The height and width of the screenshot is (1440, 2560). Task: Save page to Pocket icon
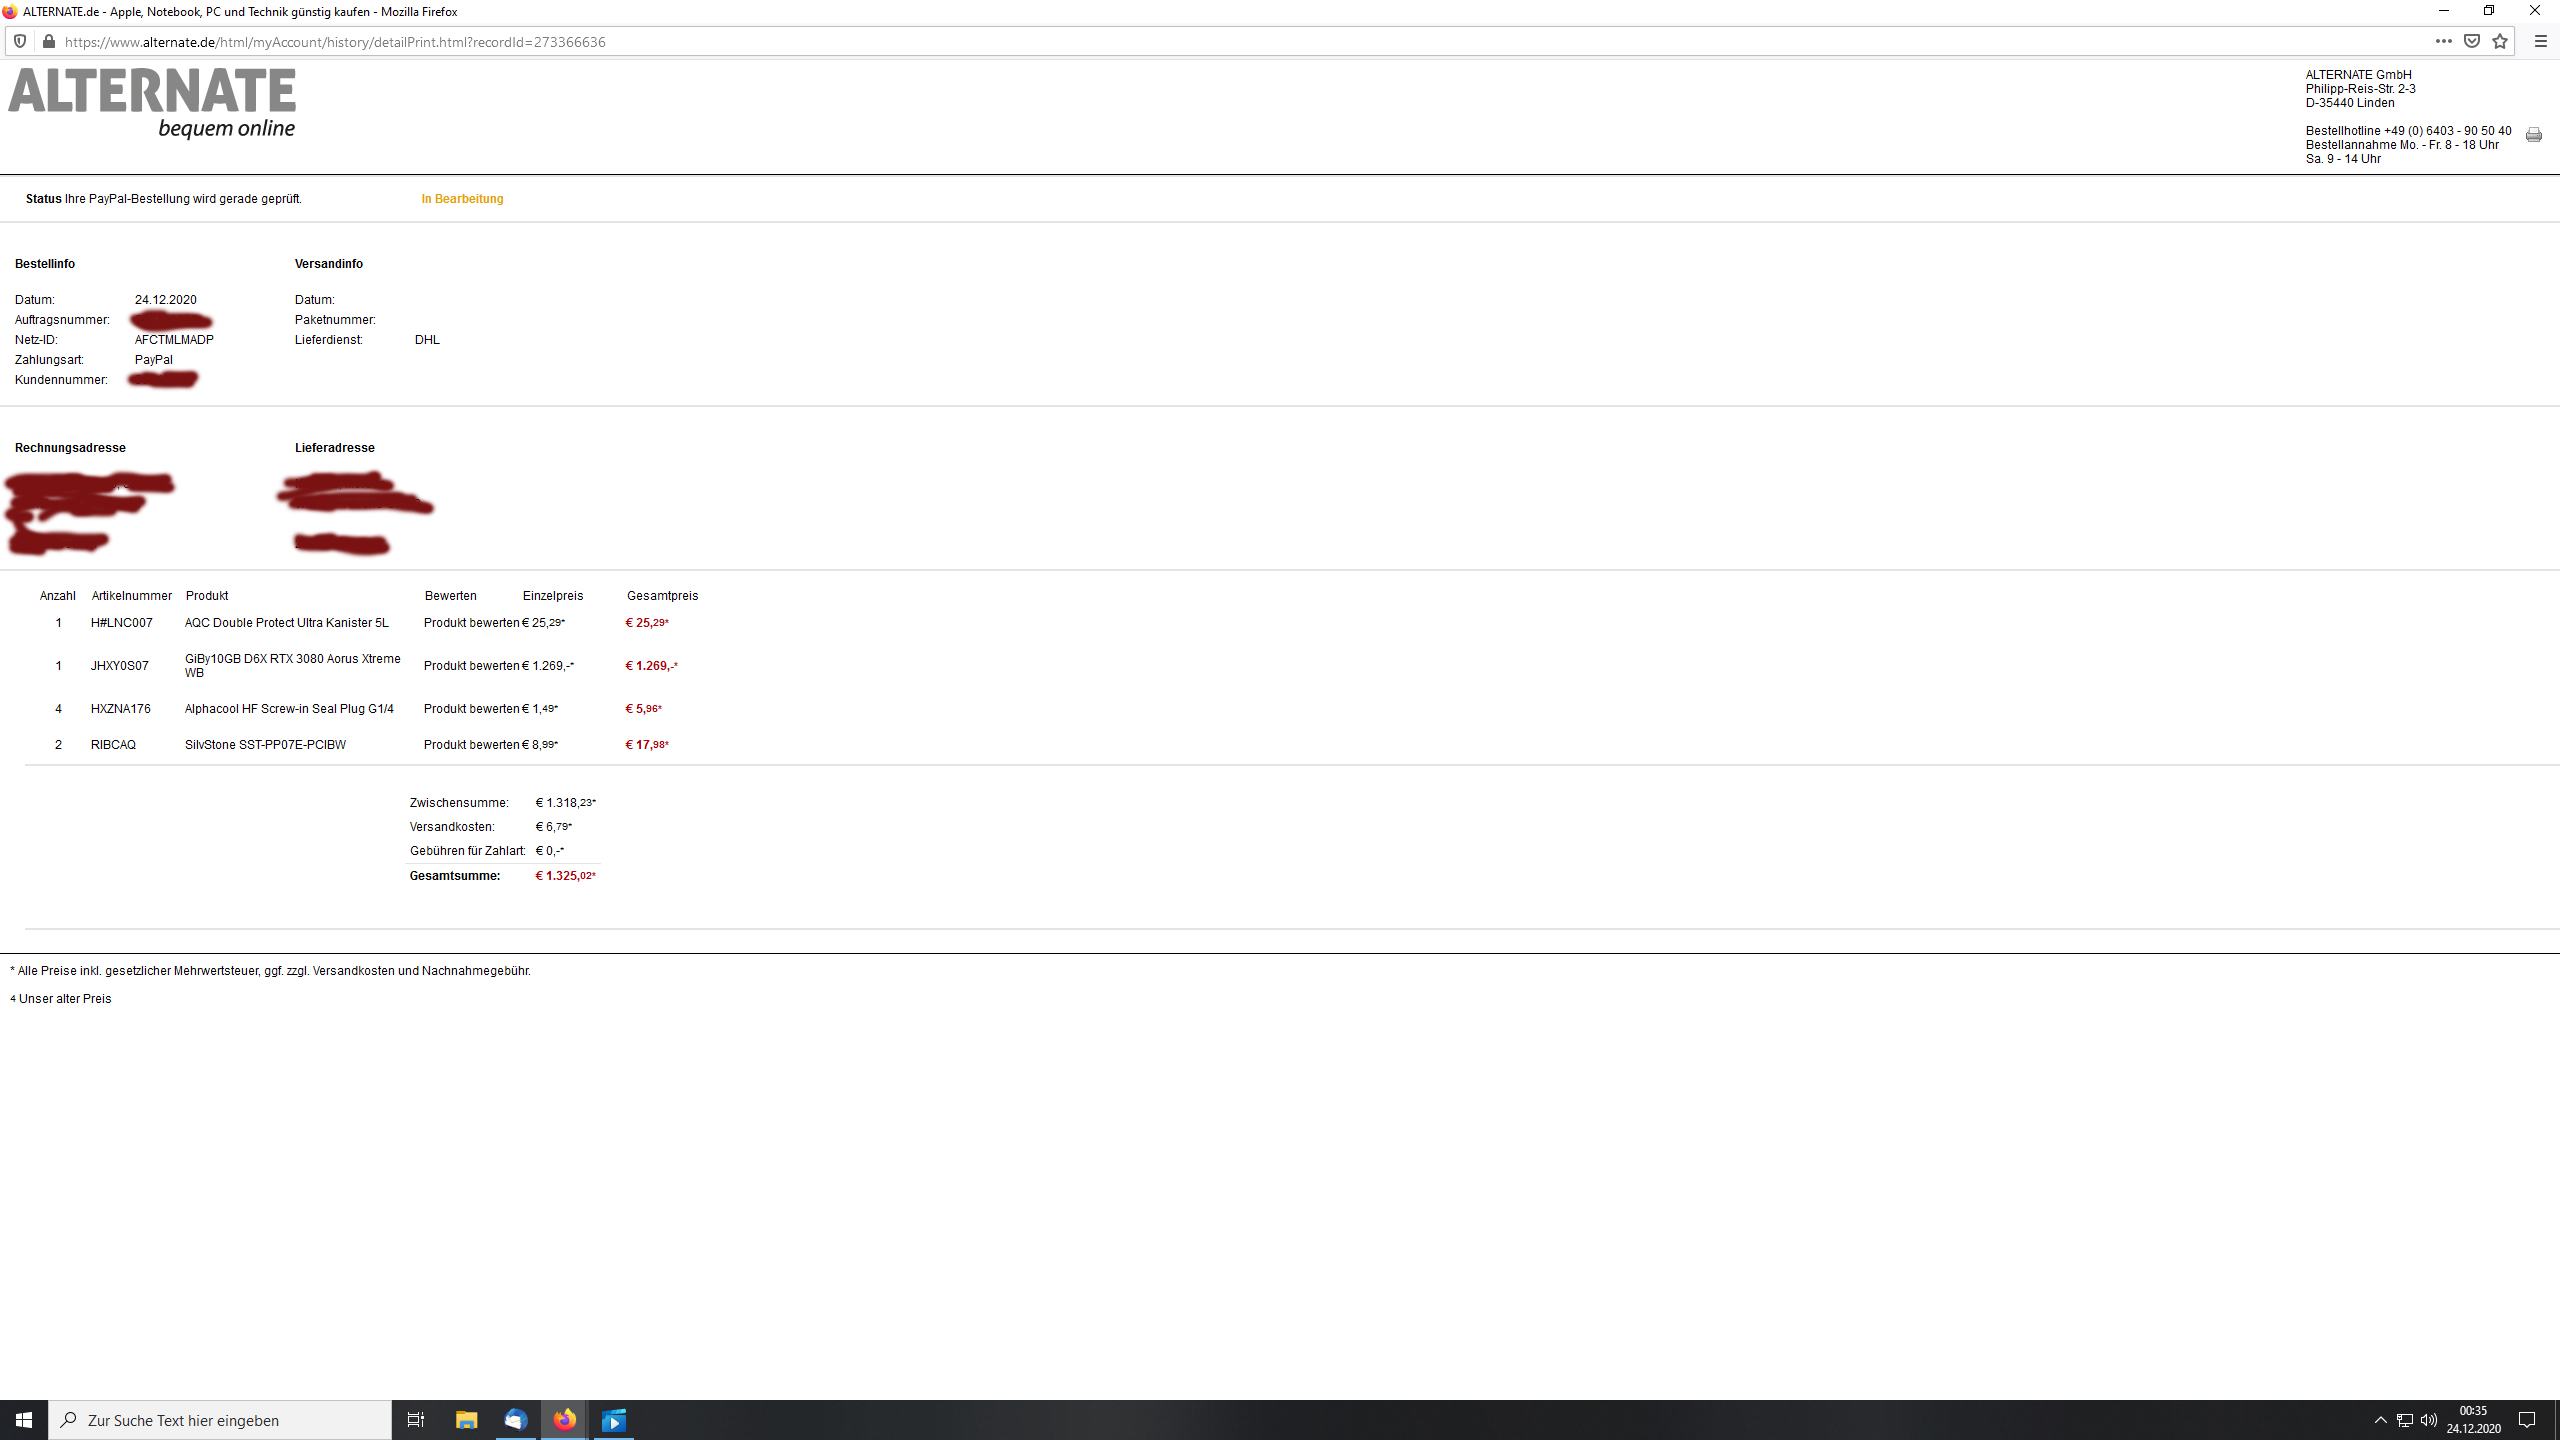tap(2472, 41)
